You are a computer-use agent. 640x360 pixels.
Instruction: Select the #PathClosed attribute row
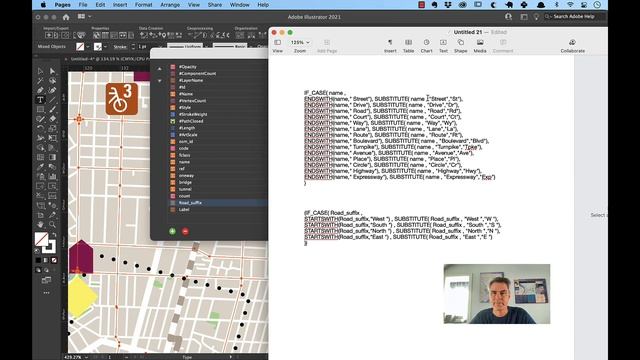(x=218, y=121)
